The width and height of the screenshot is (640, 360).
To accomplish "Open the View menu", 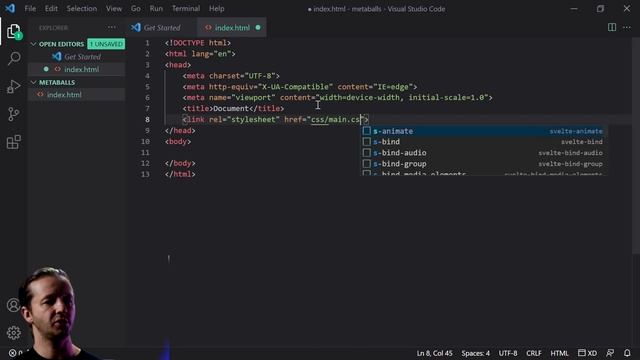I will [114, 9].
